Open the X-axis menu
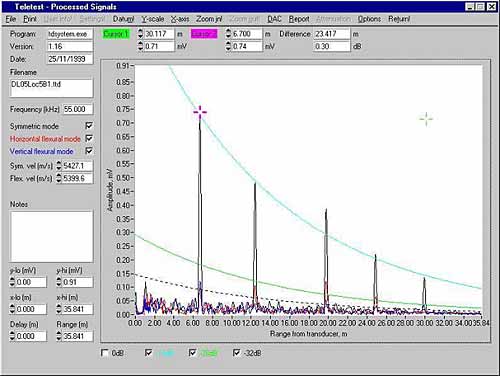The image size is (500, 376). point(180,19)
